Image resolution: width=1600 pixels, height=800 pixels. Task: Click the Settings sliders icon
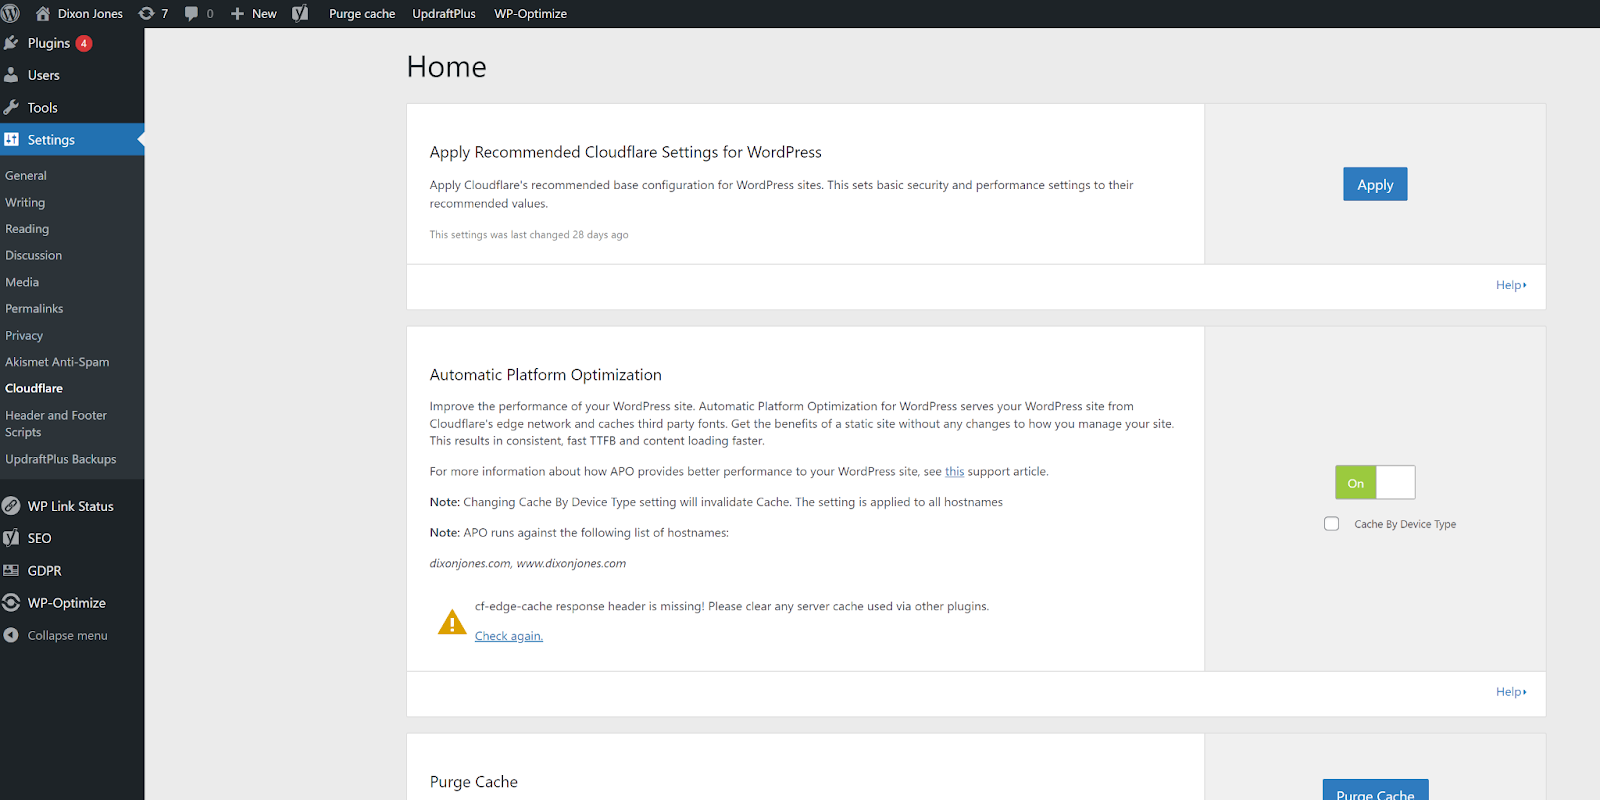11,140
